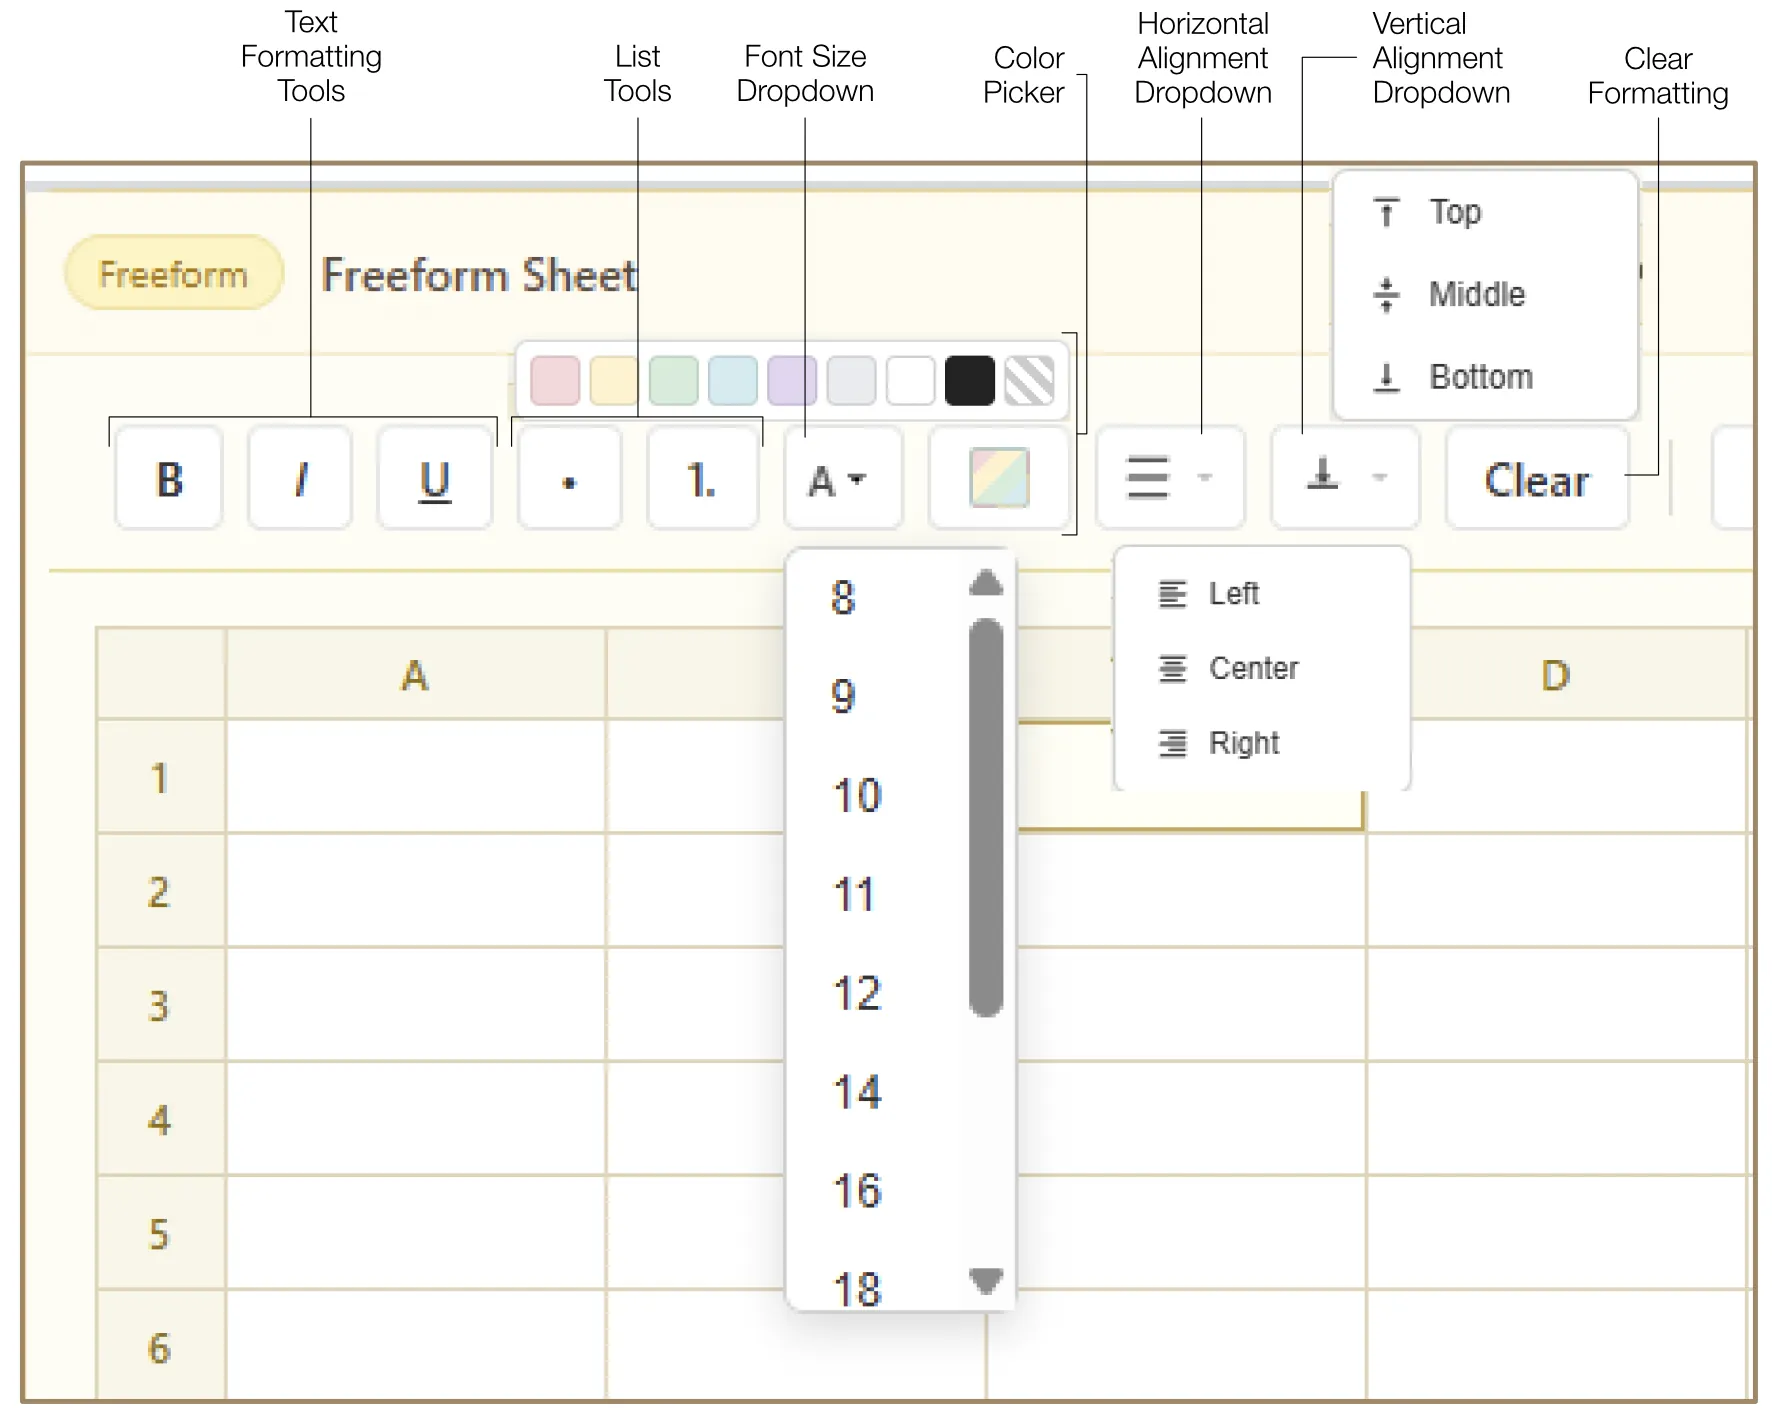The width and height of the screenshot is (1772, 1418).
Task: Select row 2 header
Action: [x=161, y=891]
